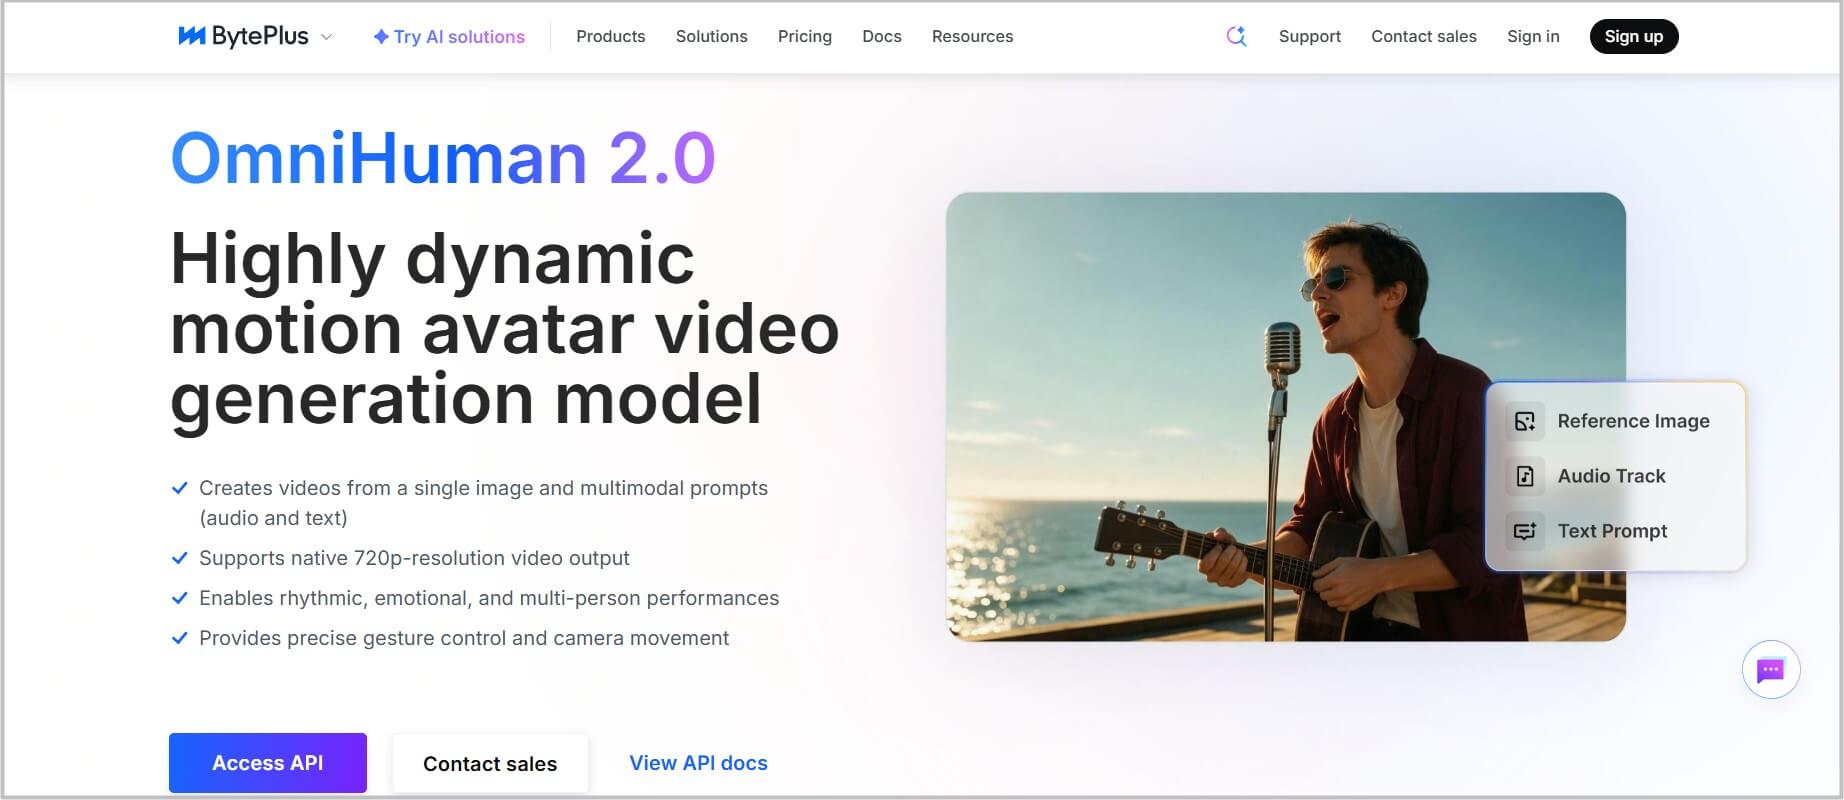
Task: Click checkmark beside Creates videos from a single image
Action: pyautogui.click(x=180, y=488)
